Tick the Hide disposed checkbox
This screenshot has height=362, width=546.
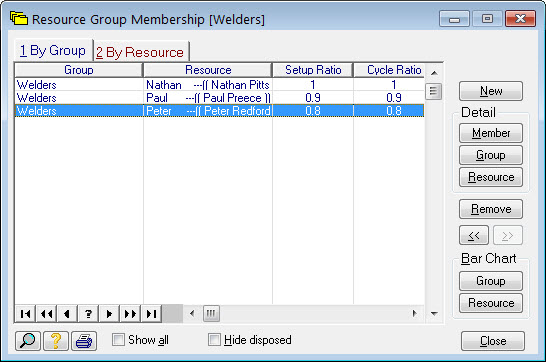point(214,340)
